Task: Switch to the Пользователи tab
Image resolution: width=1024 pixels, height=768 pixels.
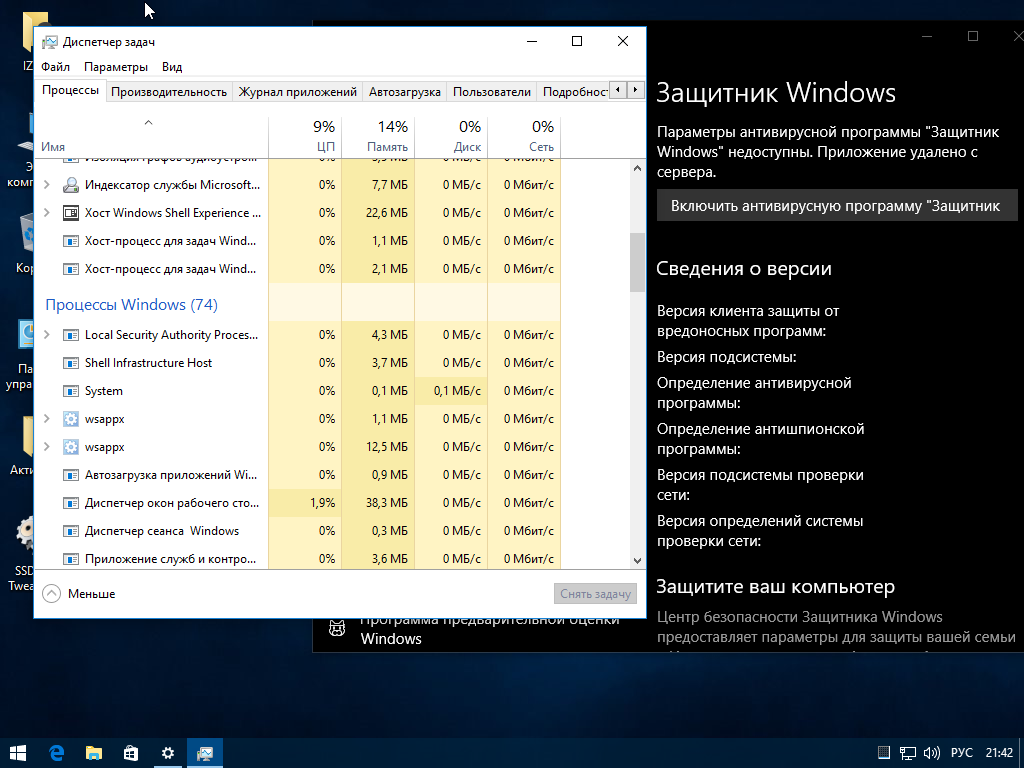Action: tap(492, 92)
